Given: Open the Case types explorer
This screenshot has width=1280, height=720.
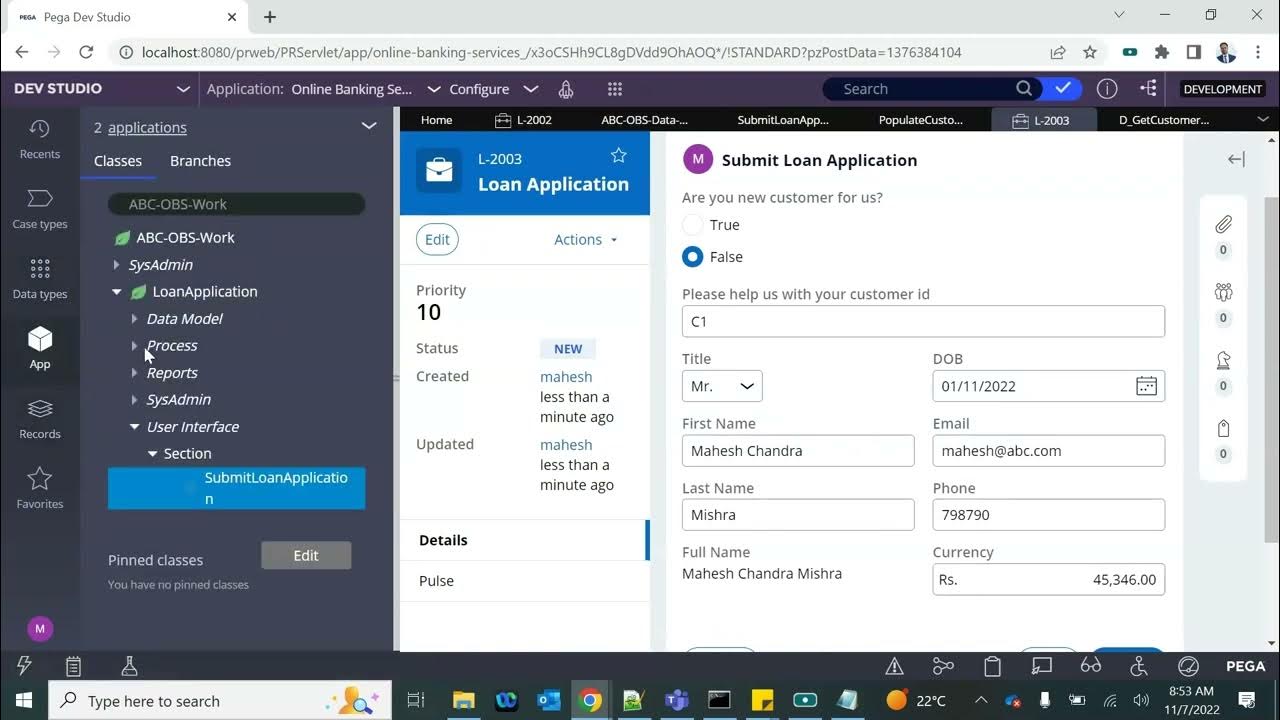Looking at the screenshot, I should [39, 209].
